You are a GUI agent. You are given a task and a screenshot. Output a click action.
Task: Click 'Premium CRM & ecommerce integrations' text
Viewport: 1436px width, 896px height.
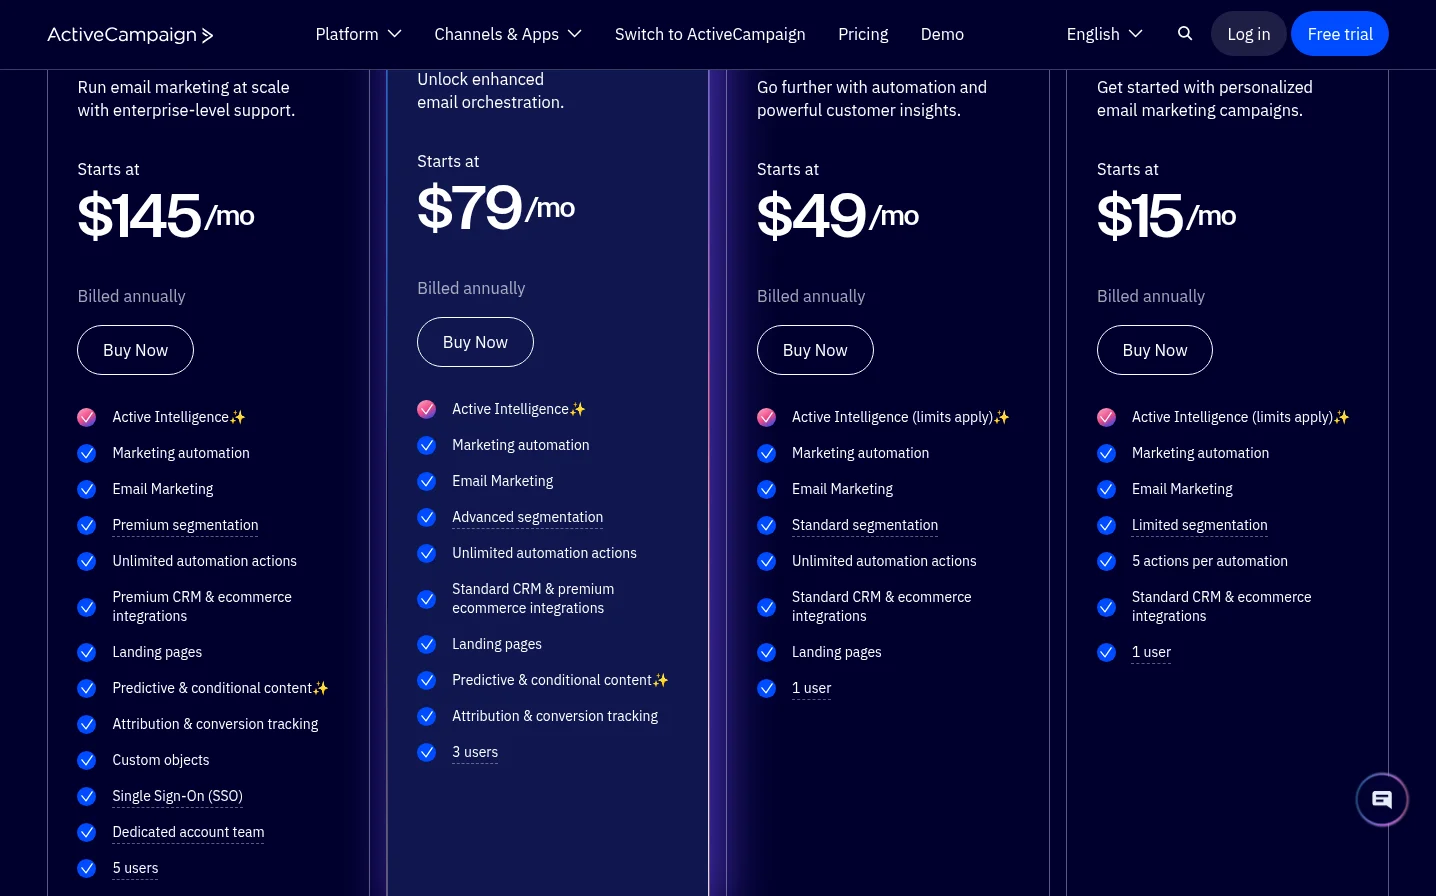(x=202, y=606)
